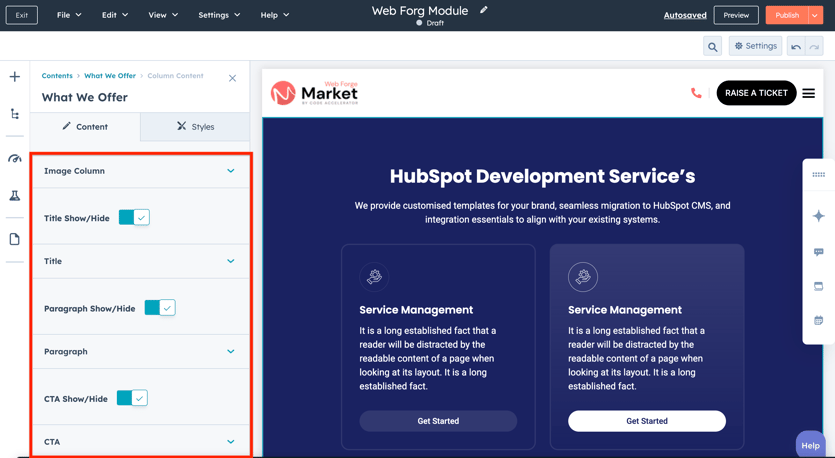835x458 pixels.
Task: Switch to the Styles tab
Action: [x=195, y=127]
